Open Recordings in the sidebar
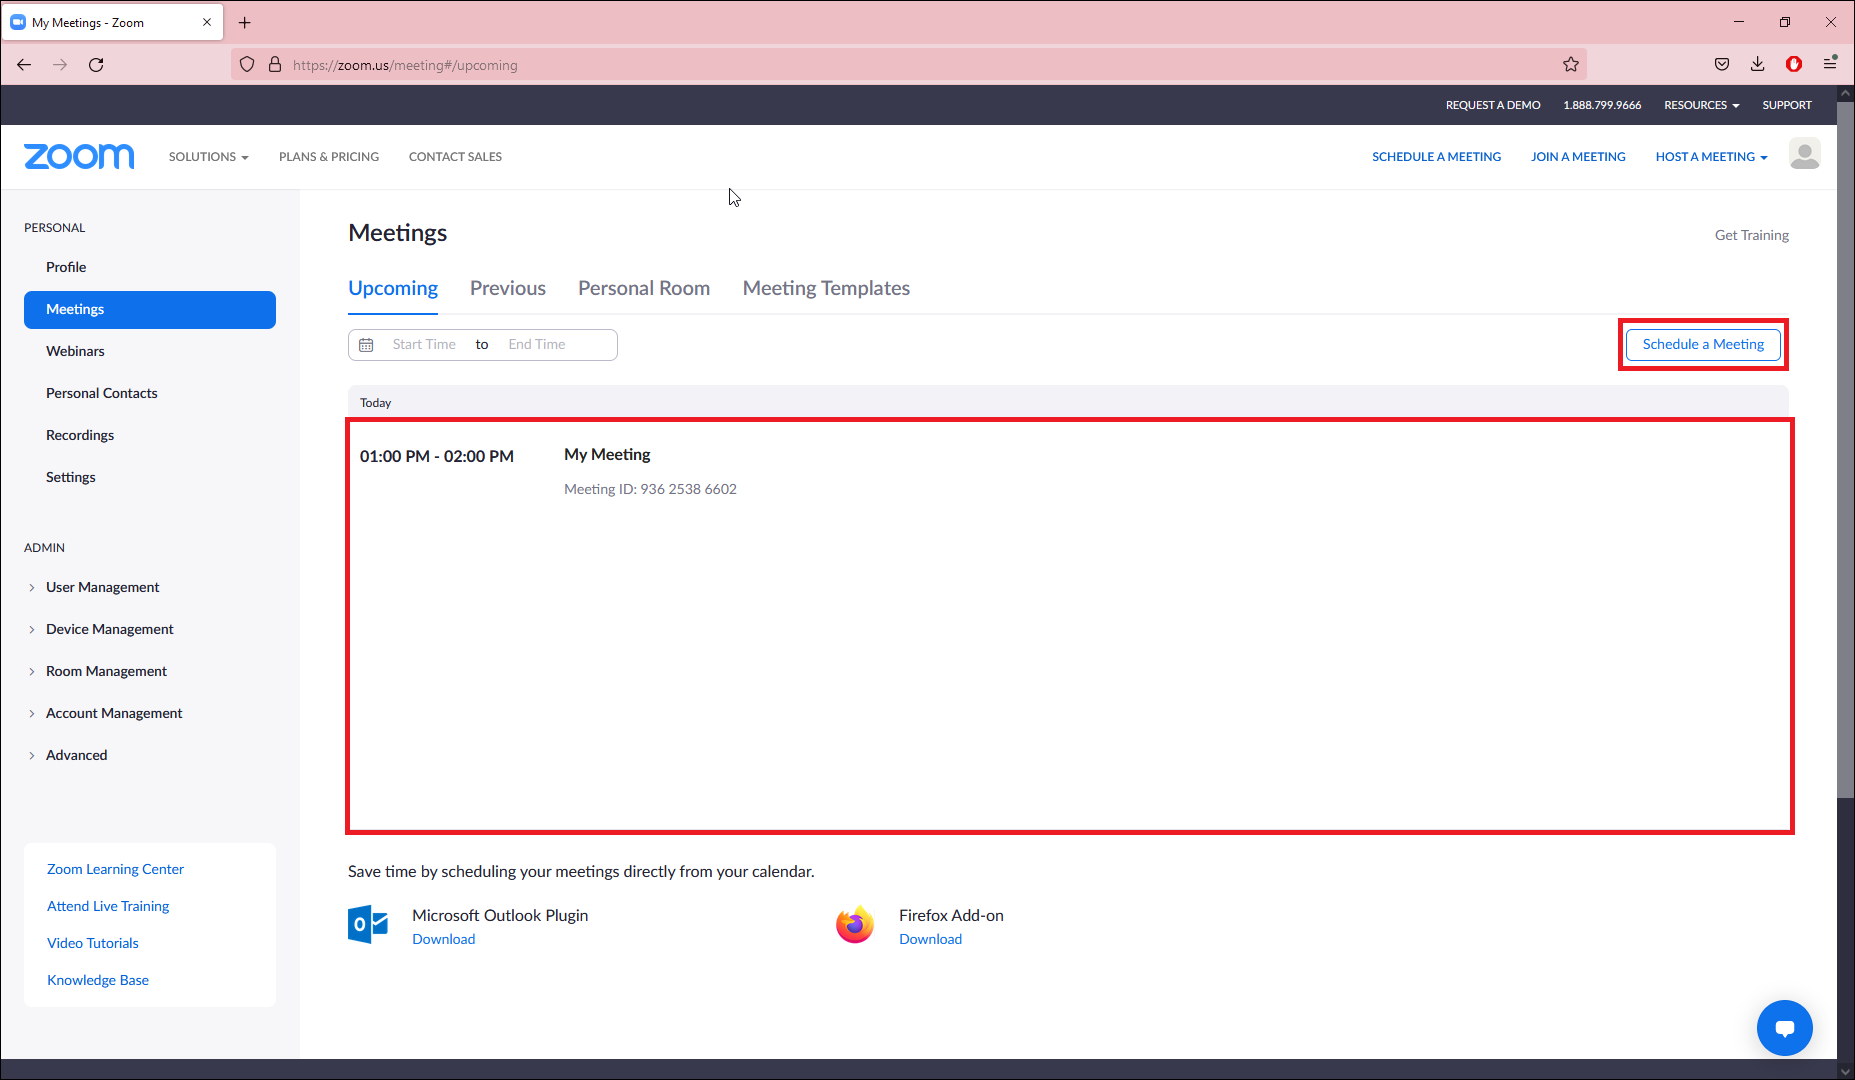1855x1080 pixels. pyautogui.click(x=80, y=436)
